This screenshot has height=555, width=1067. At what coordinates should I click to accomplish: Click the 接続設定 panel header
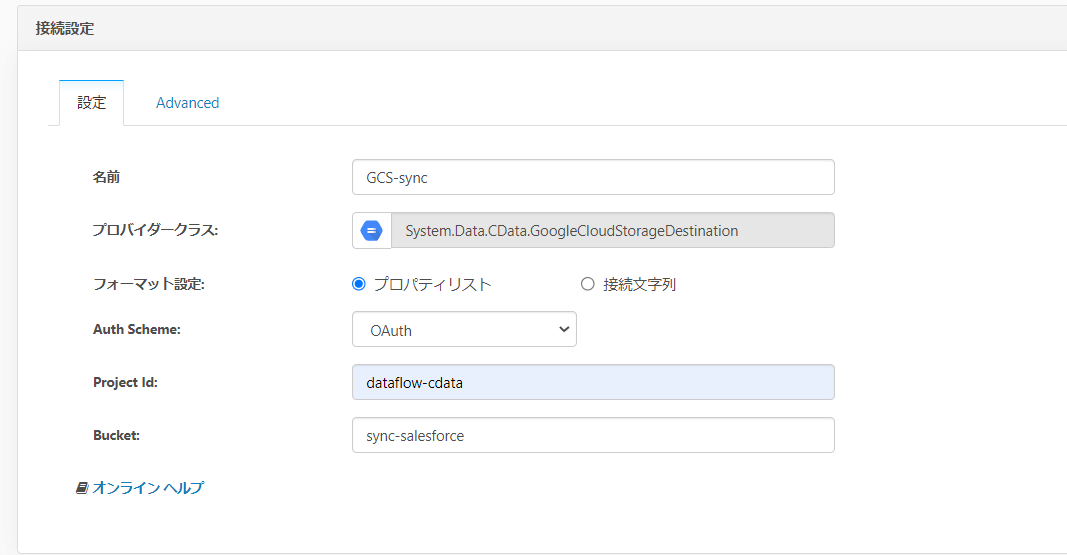65,29
